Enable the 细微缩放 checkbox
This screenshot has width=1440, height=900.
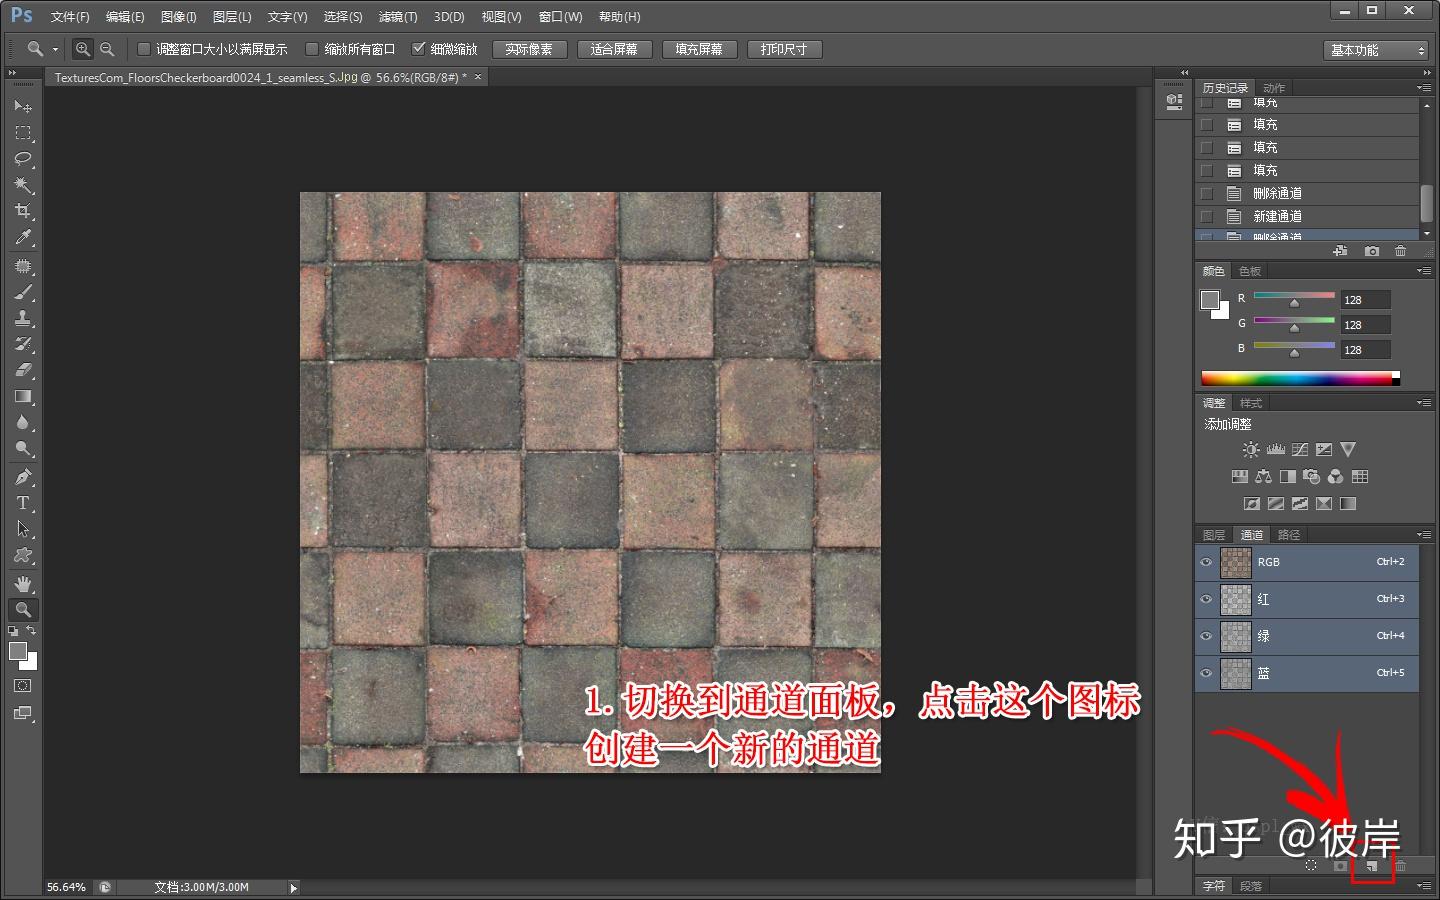[419, 47]
